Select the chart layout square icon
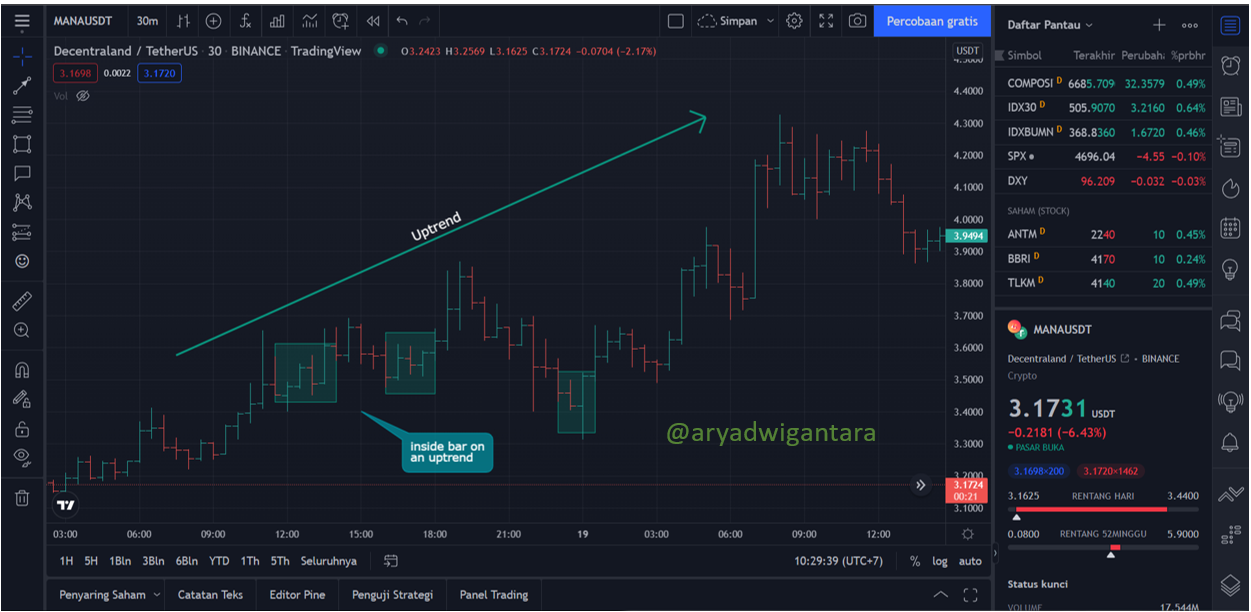This screenshot has height=612, width=1251. click(x=675, y=20)
